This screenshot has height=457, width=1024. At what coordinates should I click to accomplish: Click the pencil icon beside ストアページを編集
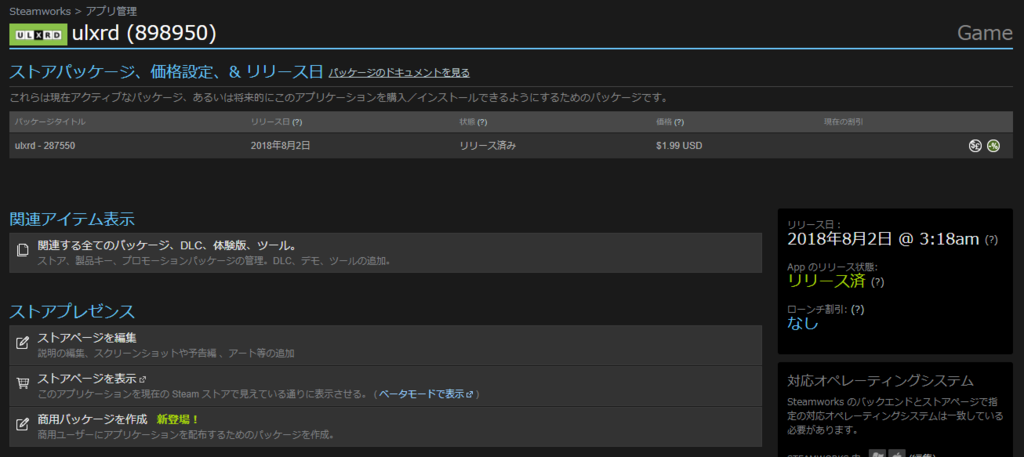click(x=22, y=343)
